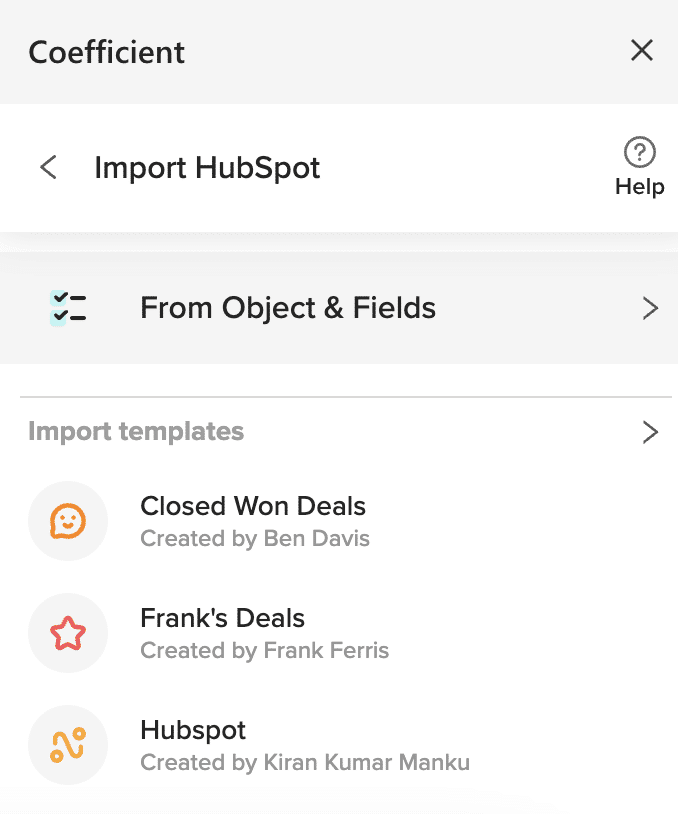678x814 pixels.
Task: Click the Coefficient panel title
Action: coord(107,52)
